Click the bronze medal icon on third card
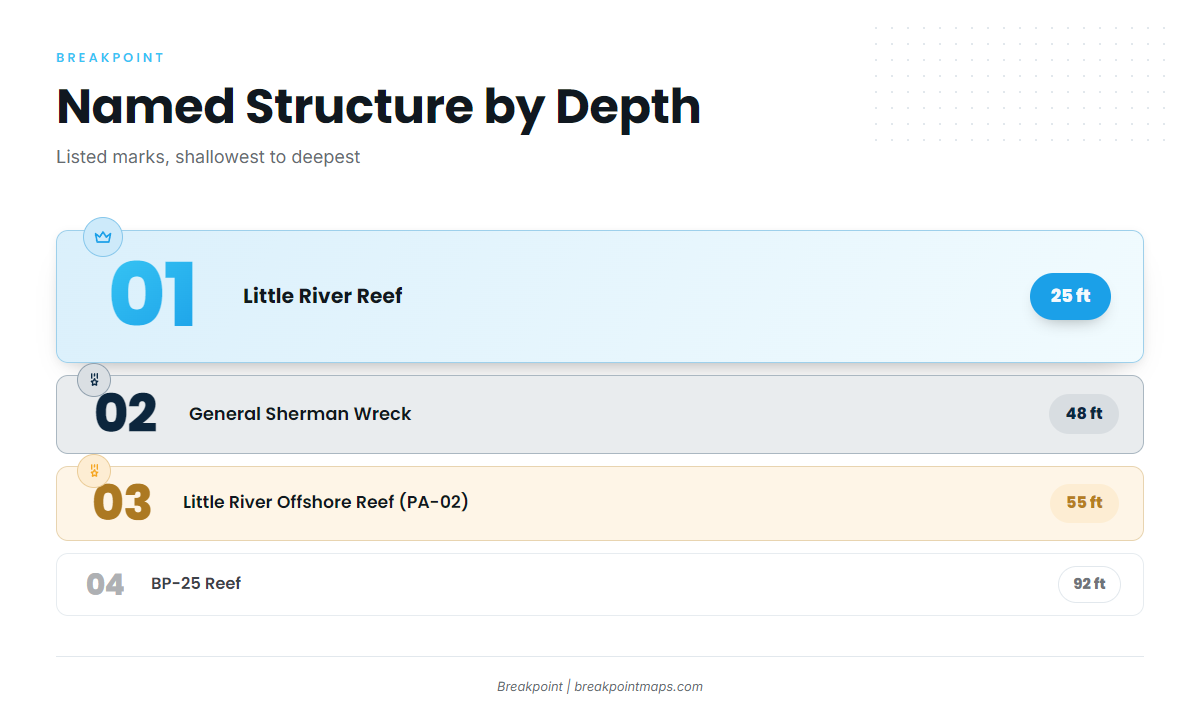1200x721 pixels. 94,470
